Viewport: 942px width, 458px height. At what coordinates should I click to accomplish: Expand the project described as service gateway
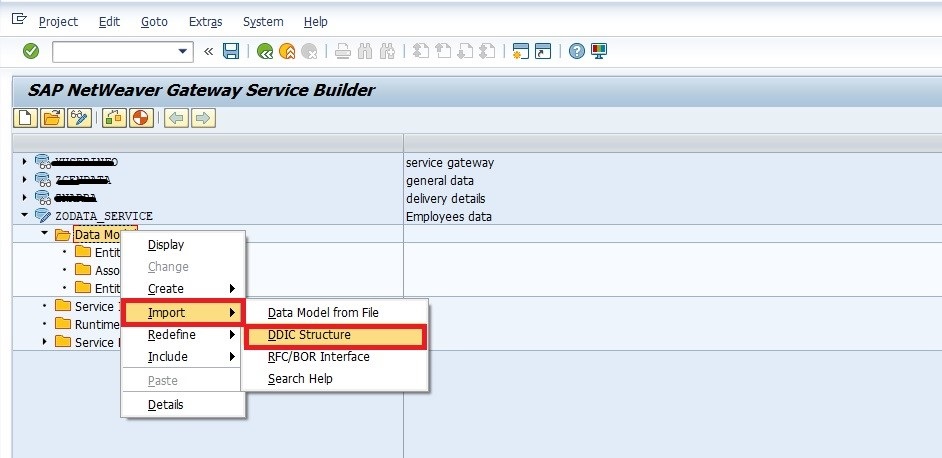(x=24, y=162)
